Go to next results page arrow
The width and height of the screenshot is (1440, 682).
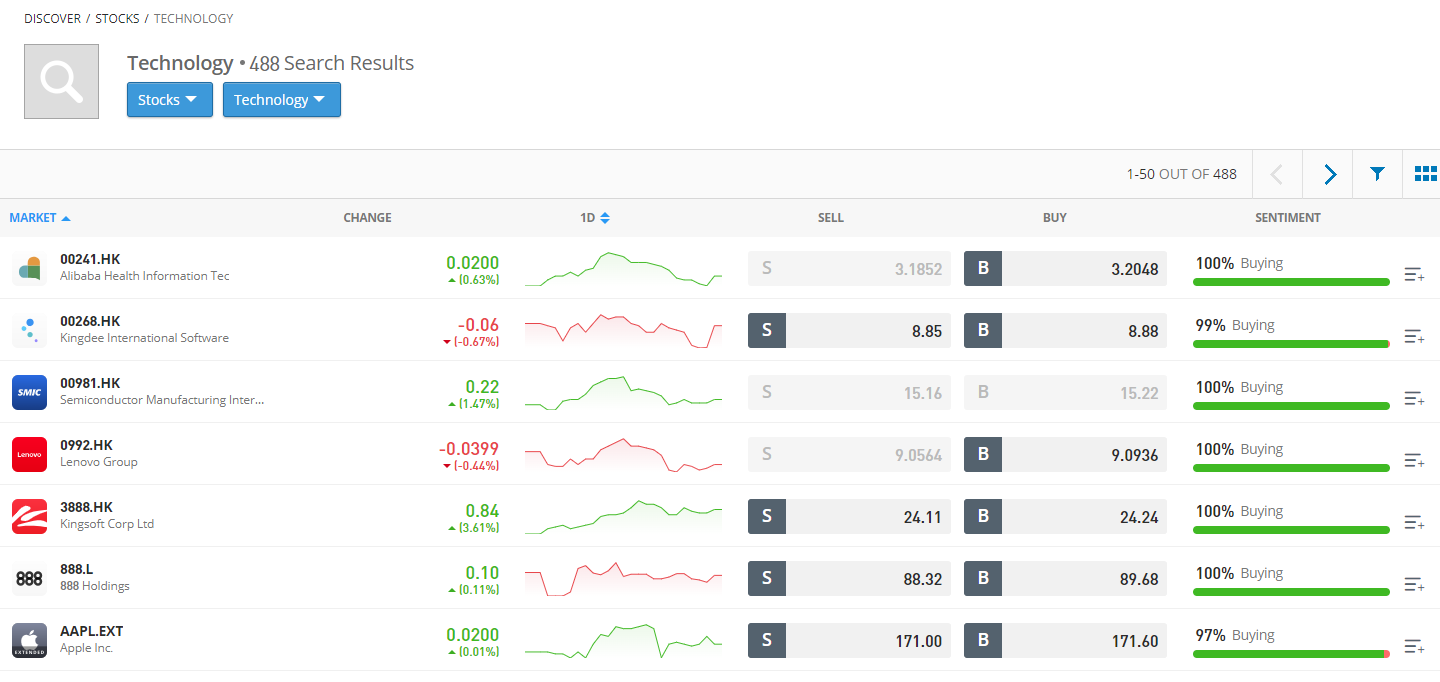click(x=1329, y=174)
